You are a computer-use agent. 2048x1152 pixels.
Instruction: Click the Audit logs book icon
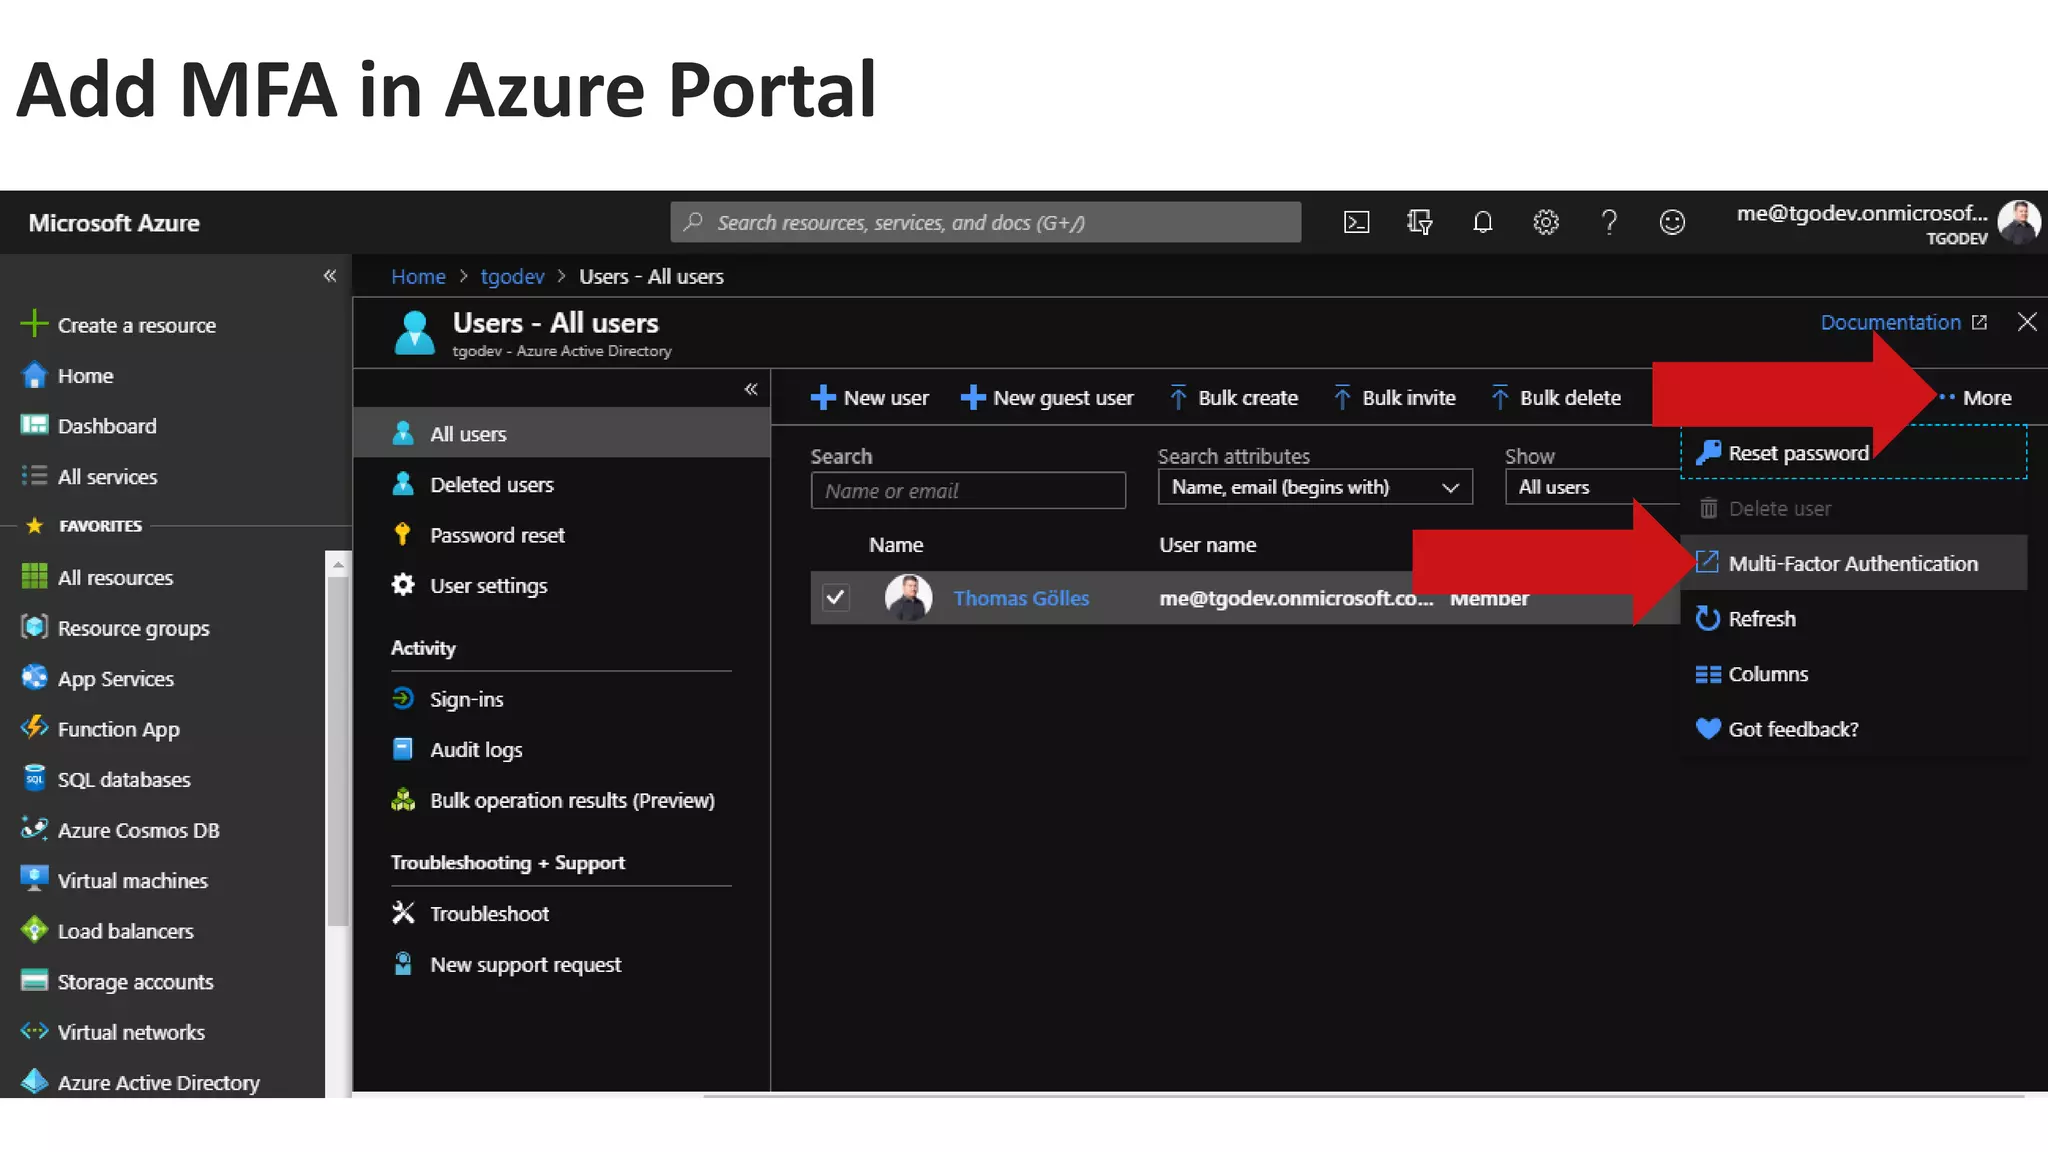pyautogui.click(x=403, y=749)
